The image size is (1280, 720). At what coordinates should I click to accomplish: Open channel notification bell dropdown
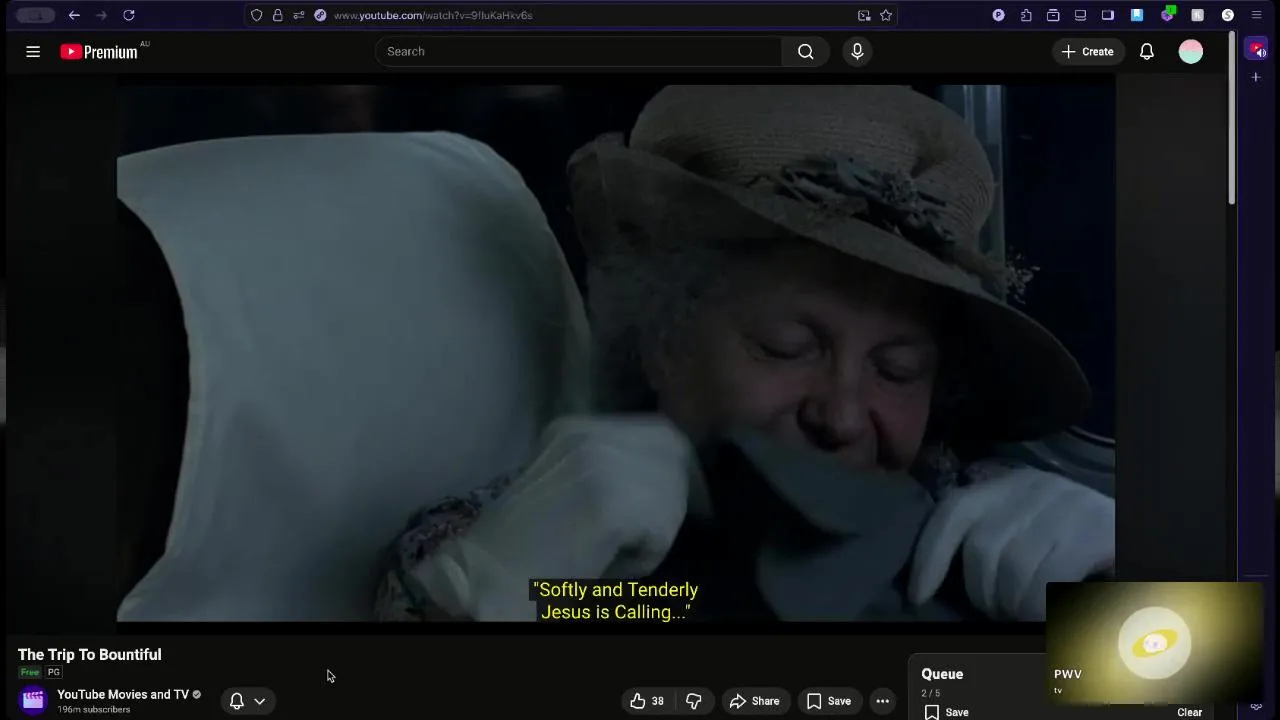coord(247,701)
